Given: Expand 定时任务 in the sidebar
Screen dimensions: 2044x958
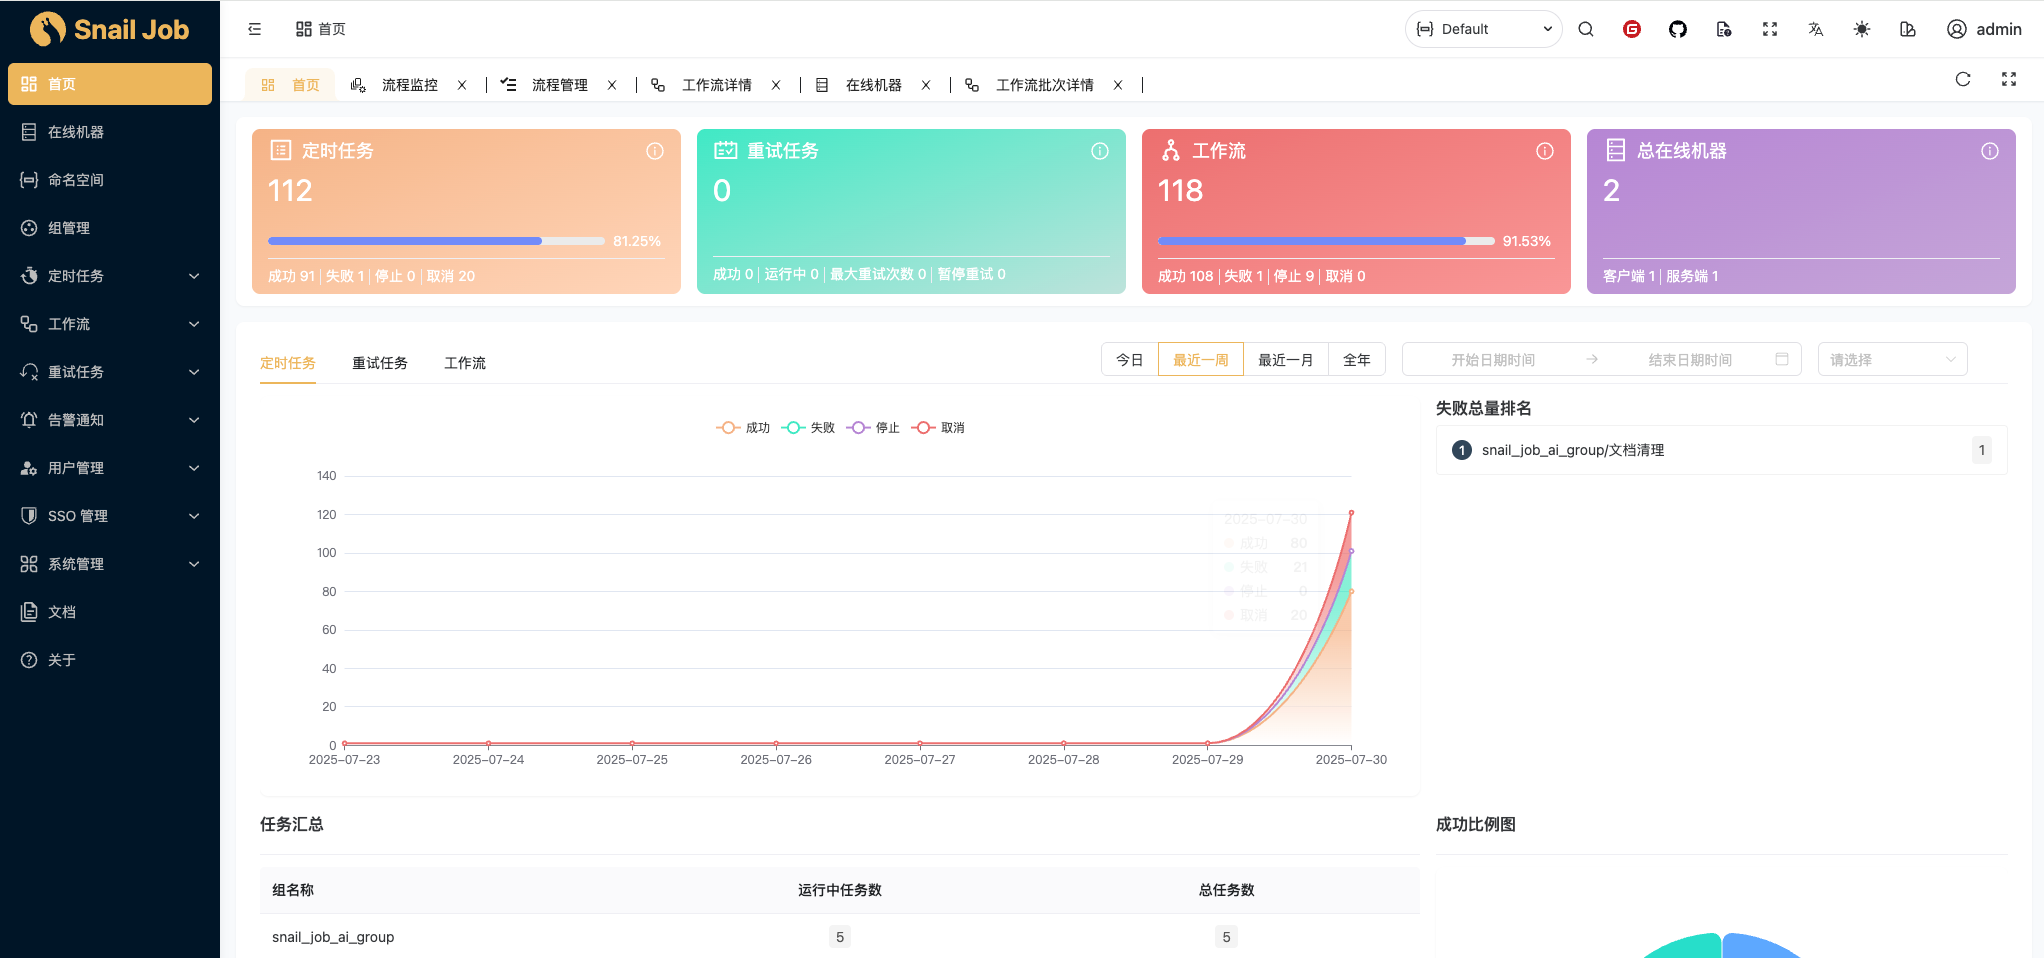Looking at the screenshot, I should point(110,276).
